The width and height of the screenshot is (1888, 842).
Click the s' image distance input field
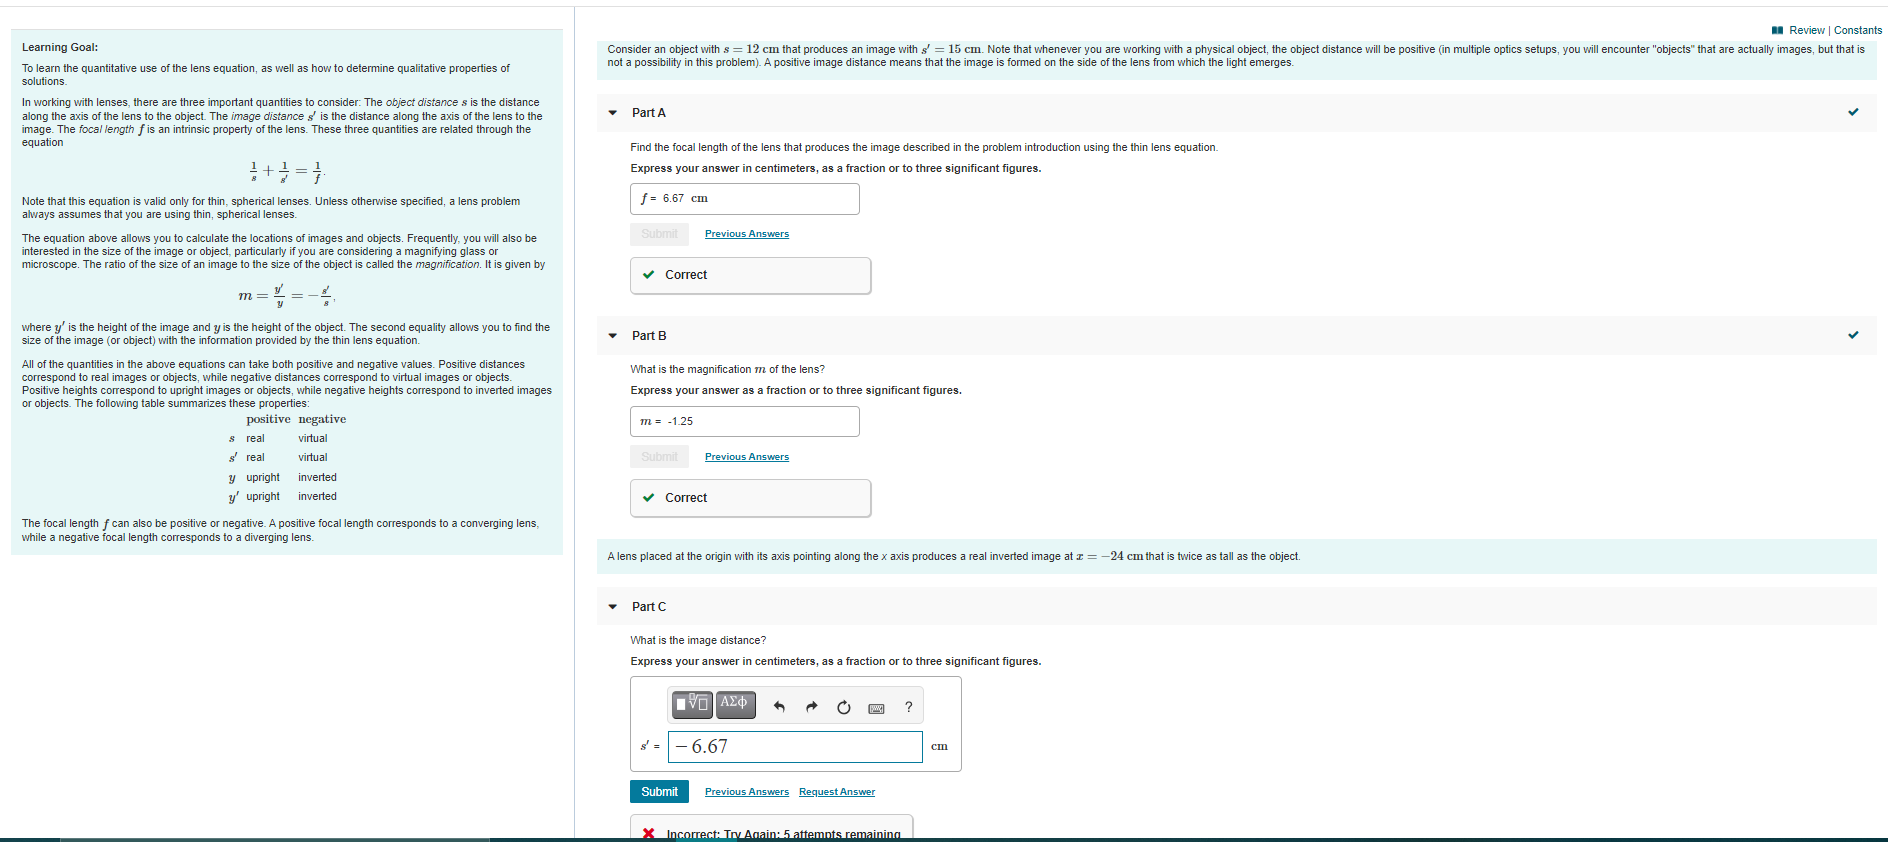pyautogui.click(x=795, y=747)
